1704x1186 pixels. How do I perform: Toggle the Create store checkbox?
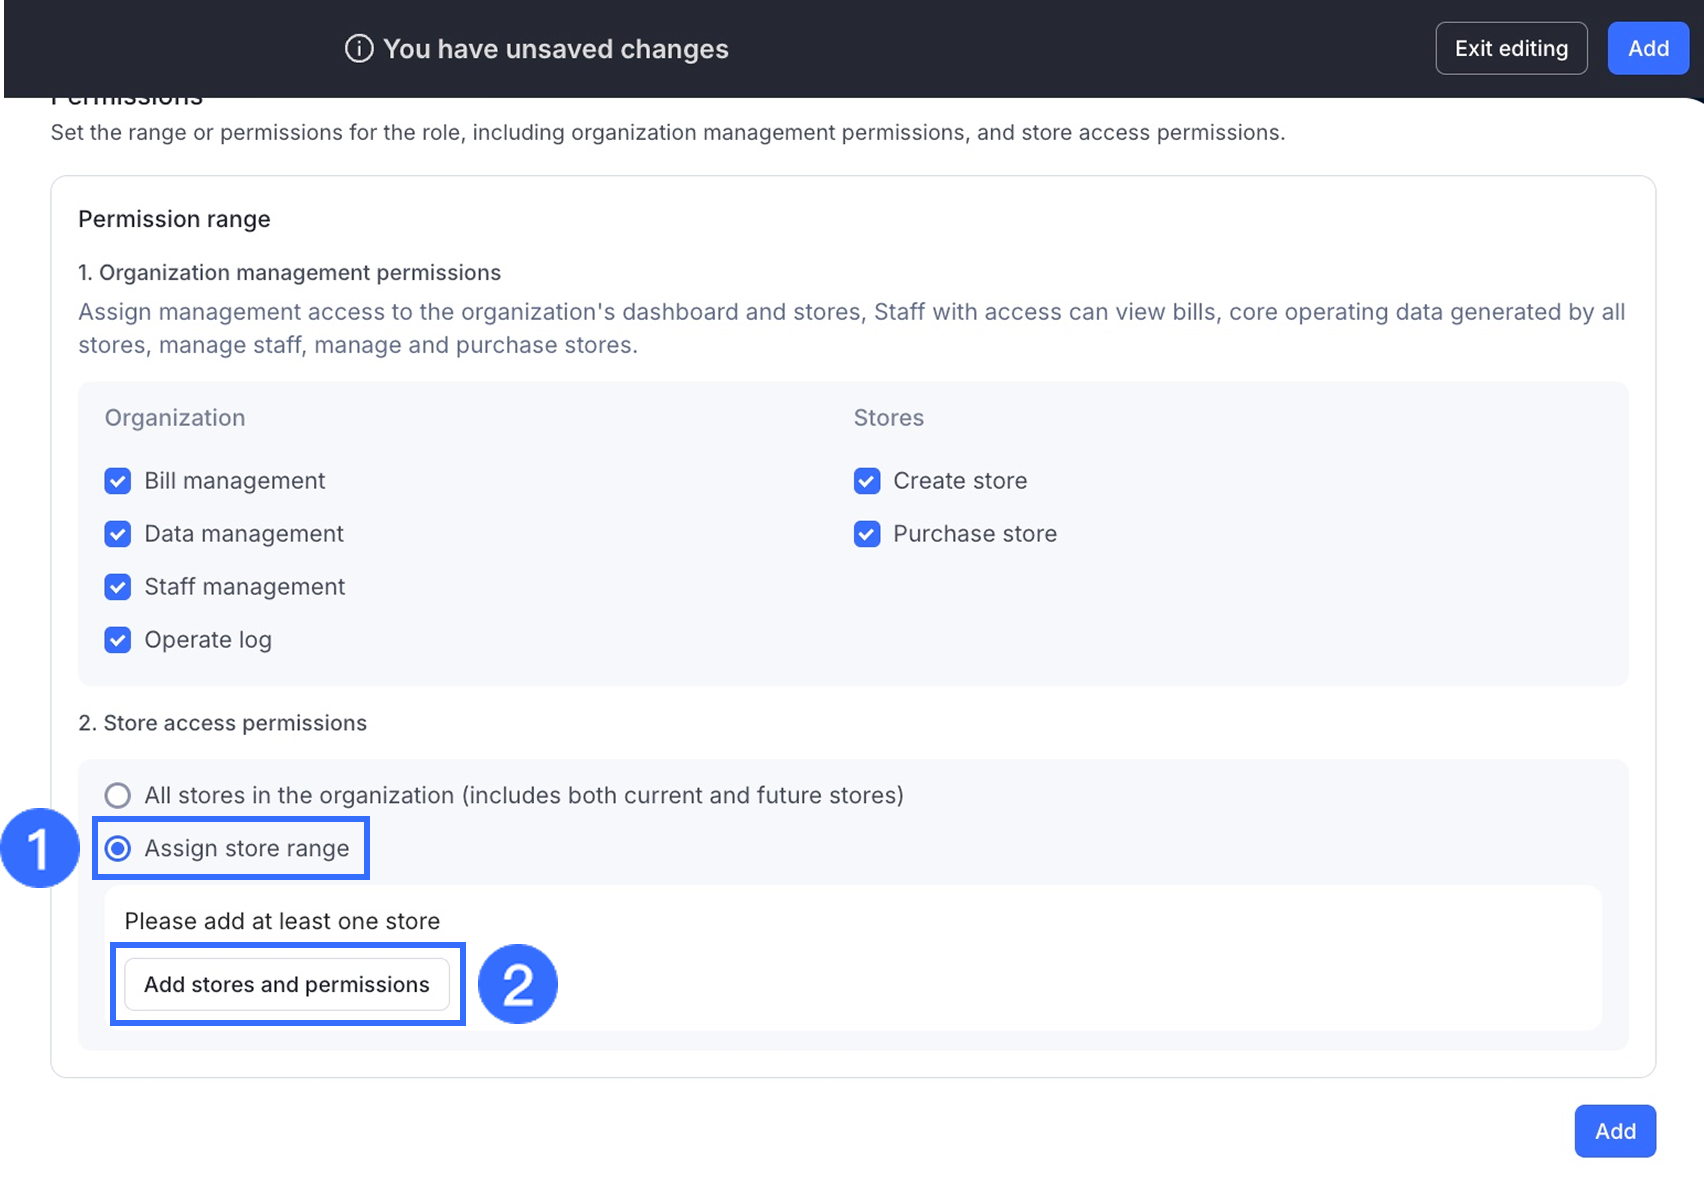click(x=867, y=481)
